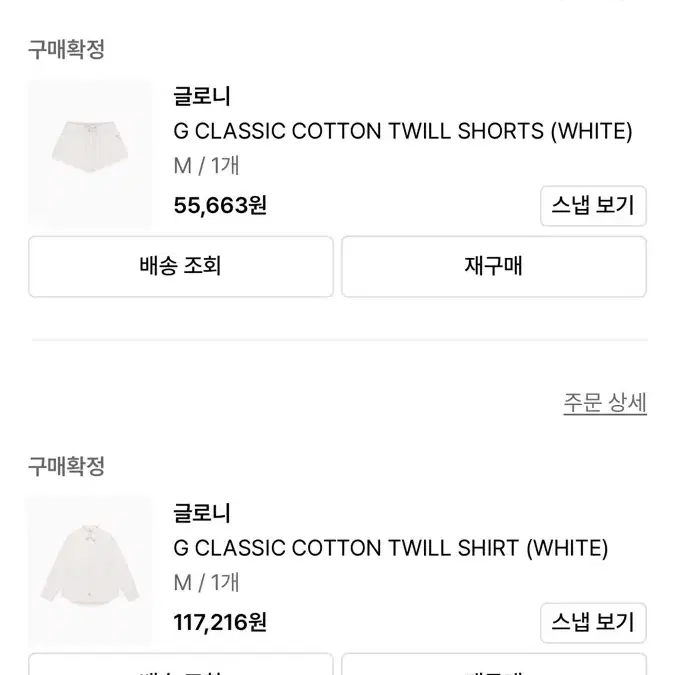Image resolution: width=675 pixels, height=675 pixels.
Task: Click the M / 1개 option under shirt
Action: pyautogui.click(x=206, y=583)
